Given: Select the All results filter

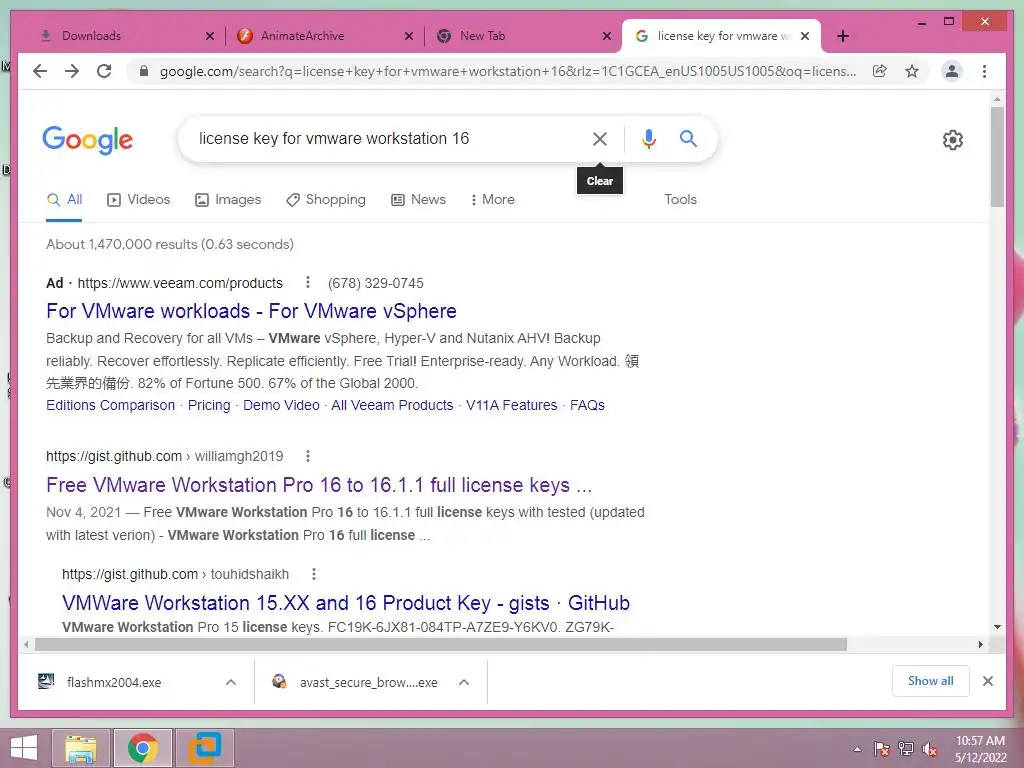Looking at the screenshot, I should [64, 199].
